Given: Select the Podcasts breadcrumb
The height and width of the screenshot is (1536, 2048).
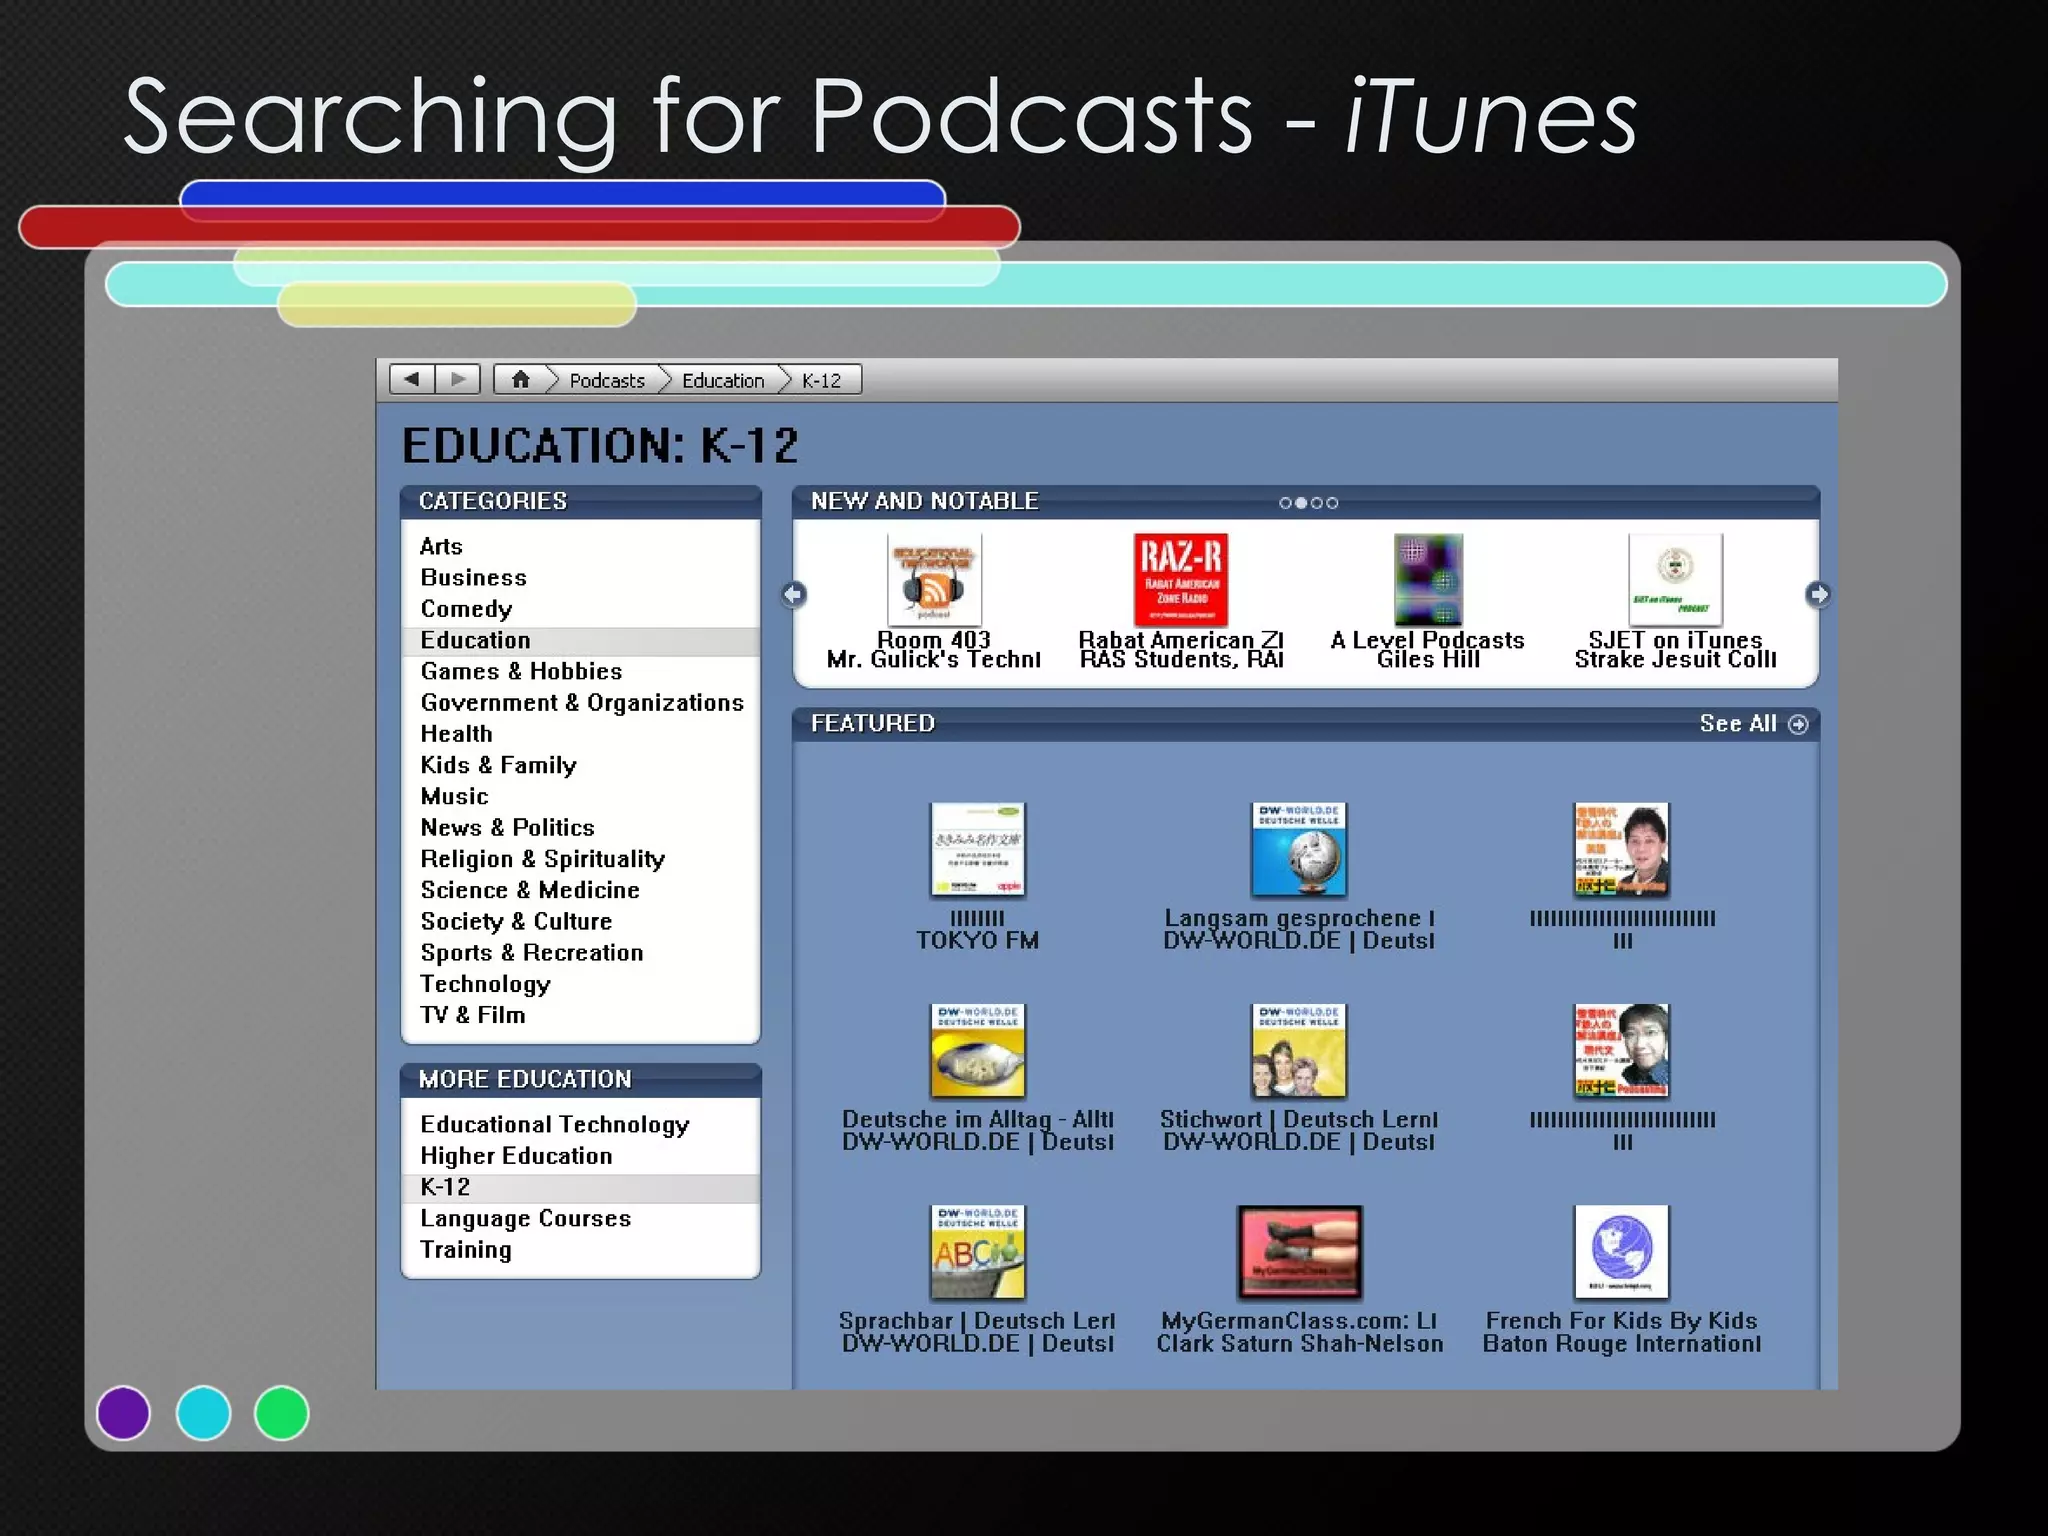Looking at the screenshot, I should pos(607,381).
